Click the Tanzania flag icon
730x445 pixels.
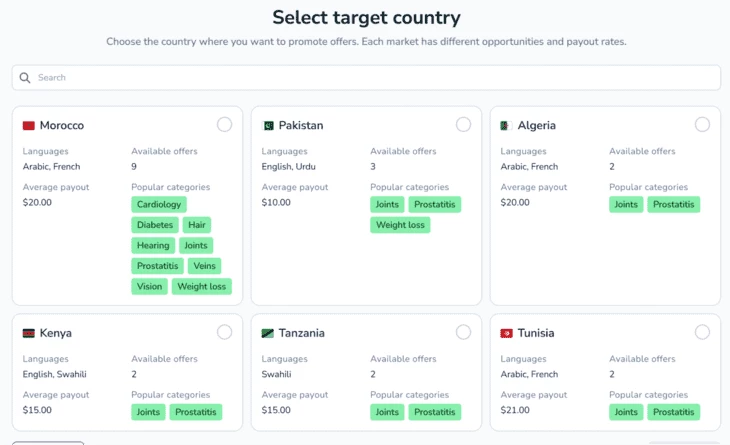268,333
